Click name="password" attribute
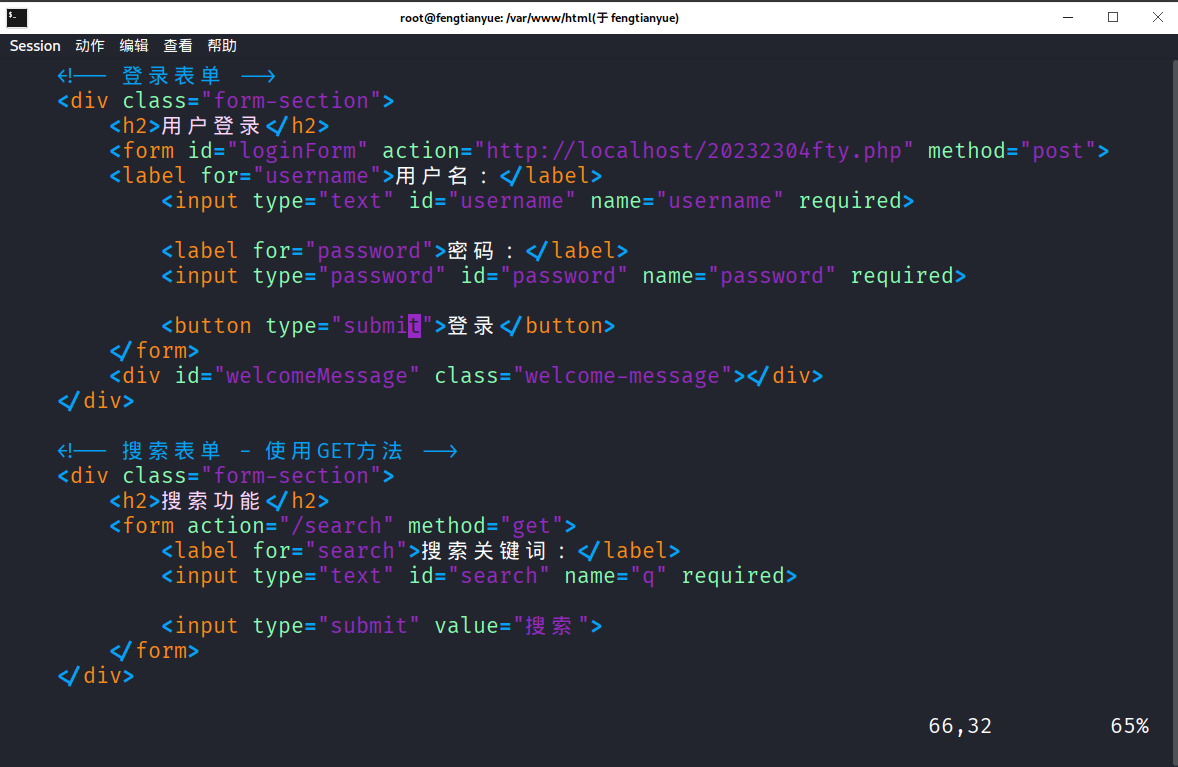 point(739,276)
